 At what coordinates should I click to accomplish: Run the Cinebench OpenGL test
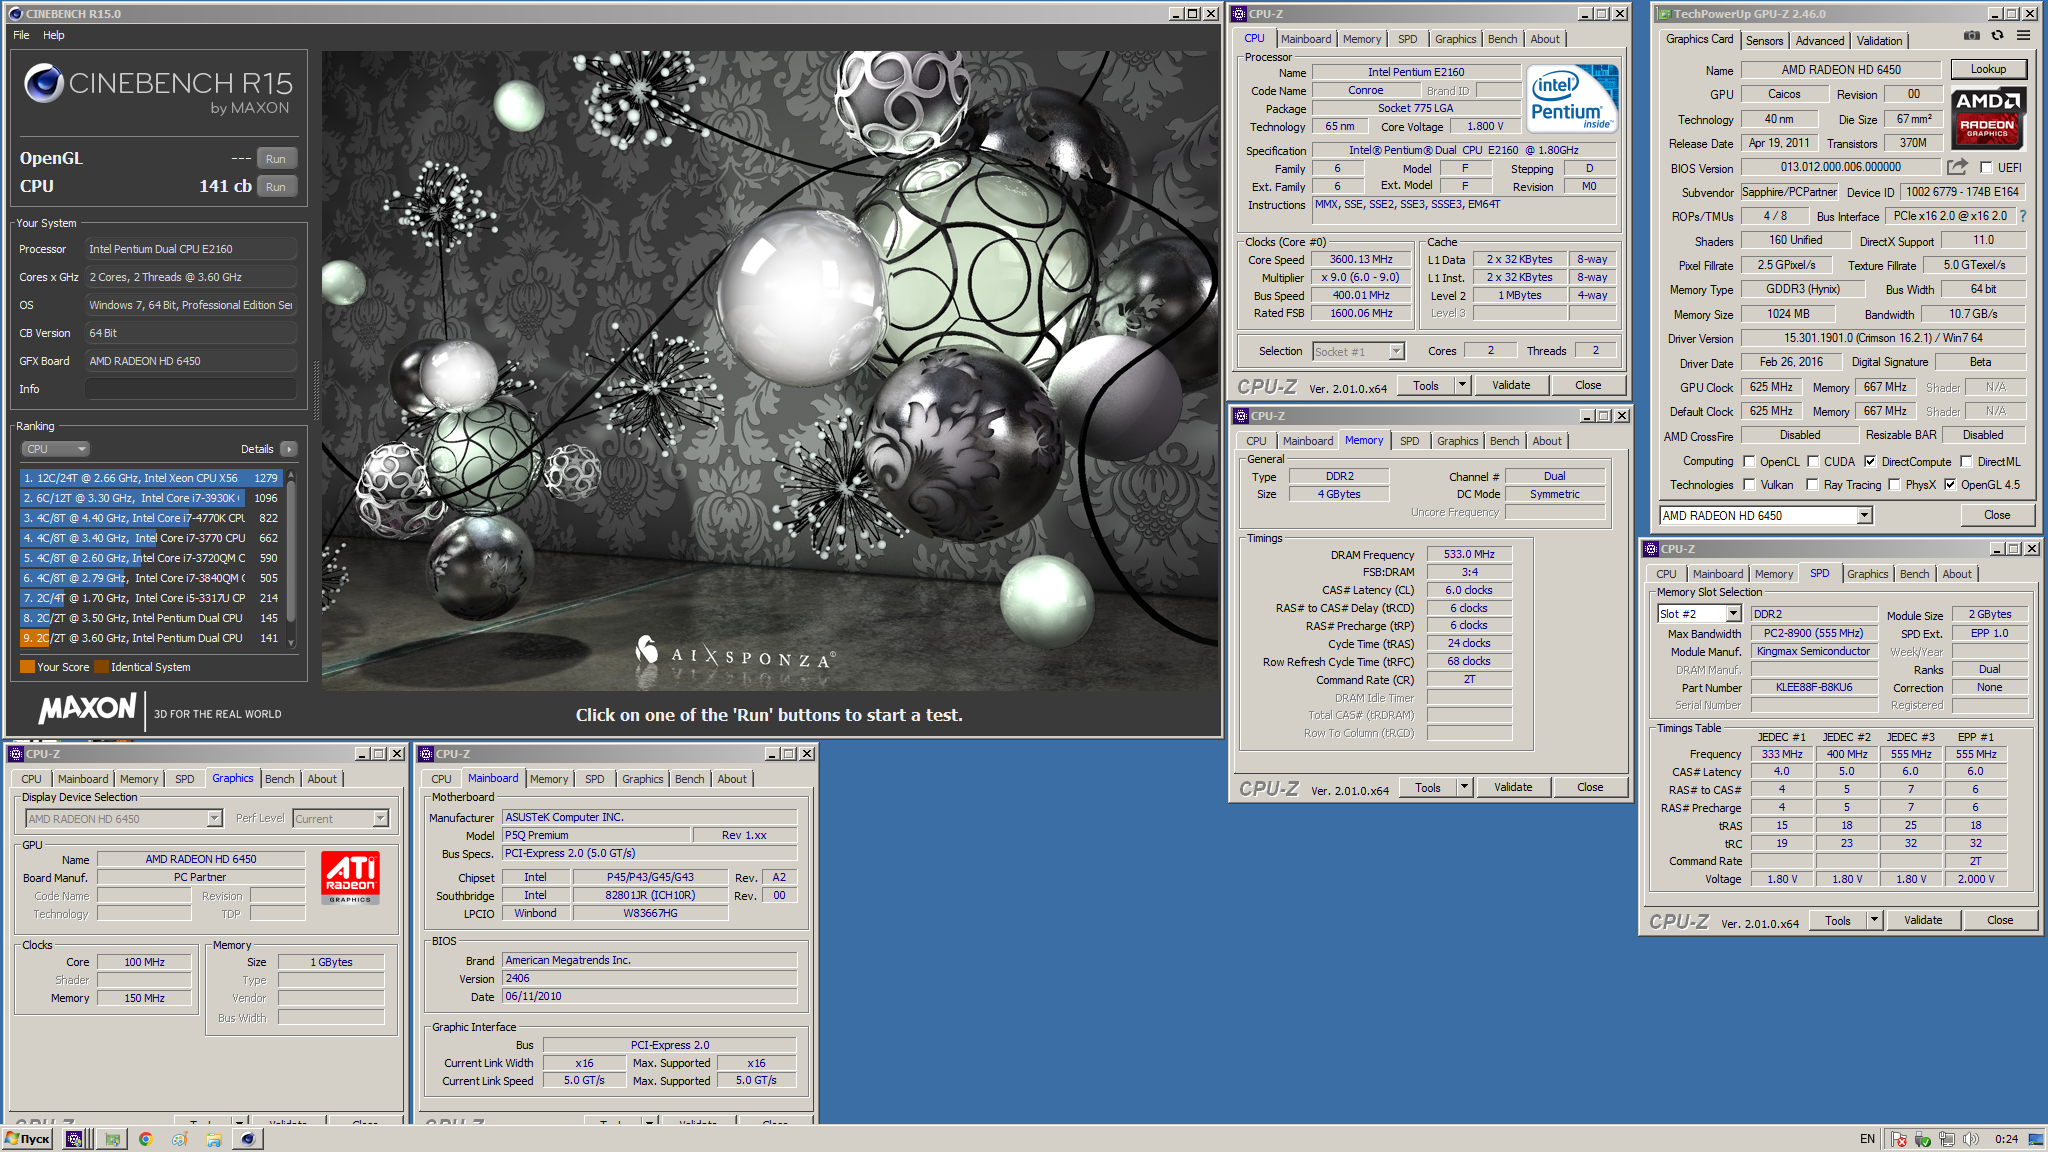(x=276, y=159)
